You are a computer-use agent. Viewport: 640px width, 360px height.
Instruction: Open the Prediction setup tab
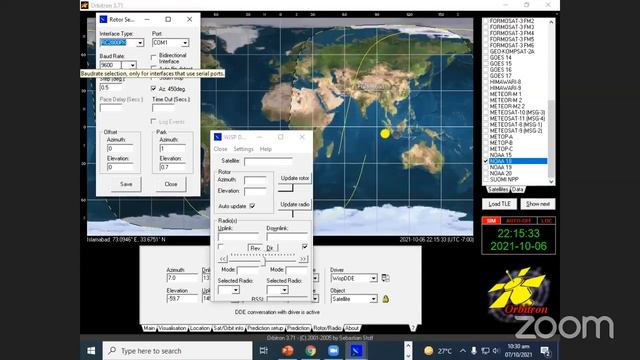(265, 328)
